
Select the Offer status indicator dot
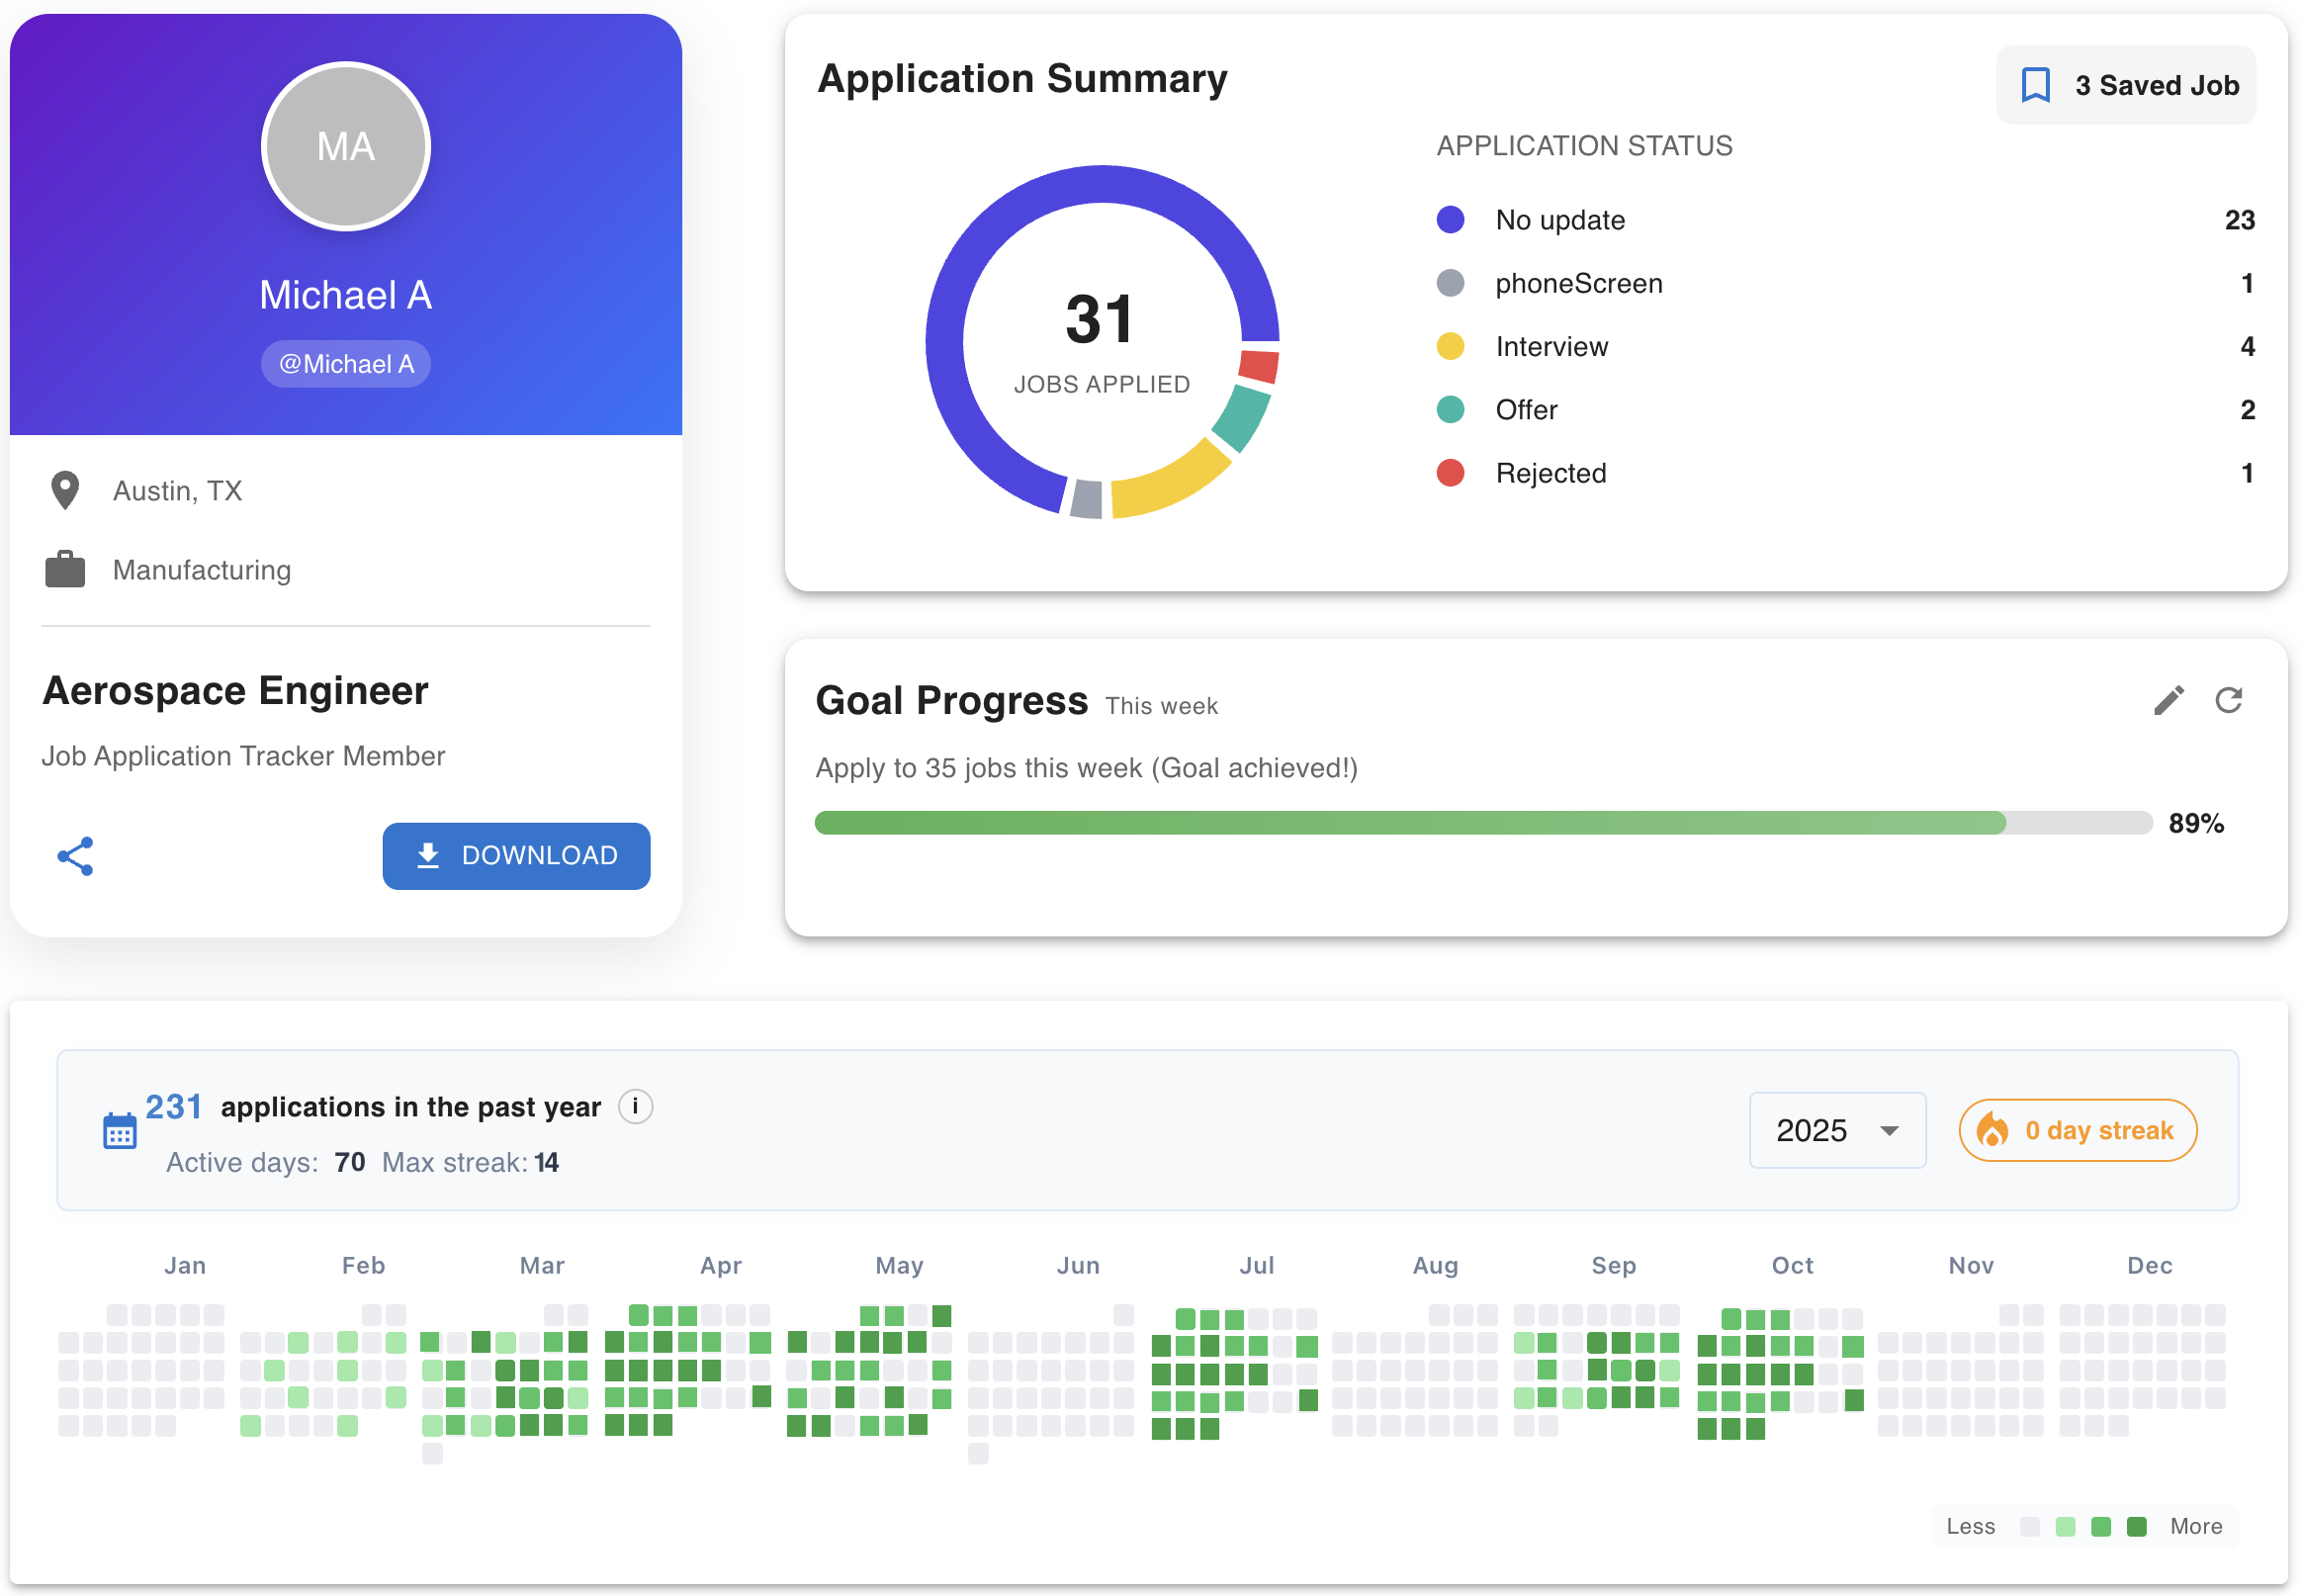(x=1450, y=409)
